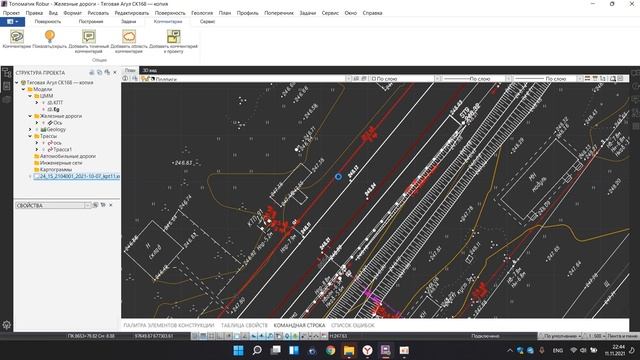Close the Свойства panel
Screen dimensions: 640x360
coord(111,205)
